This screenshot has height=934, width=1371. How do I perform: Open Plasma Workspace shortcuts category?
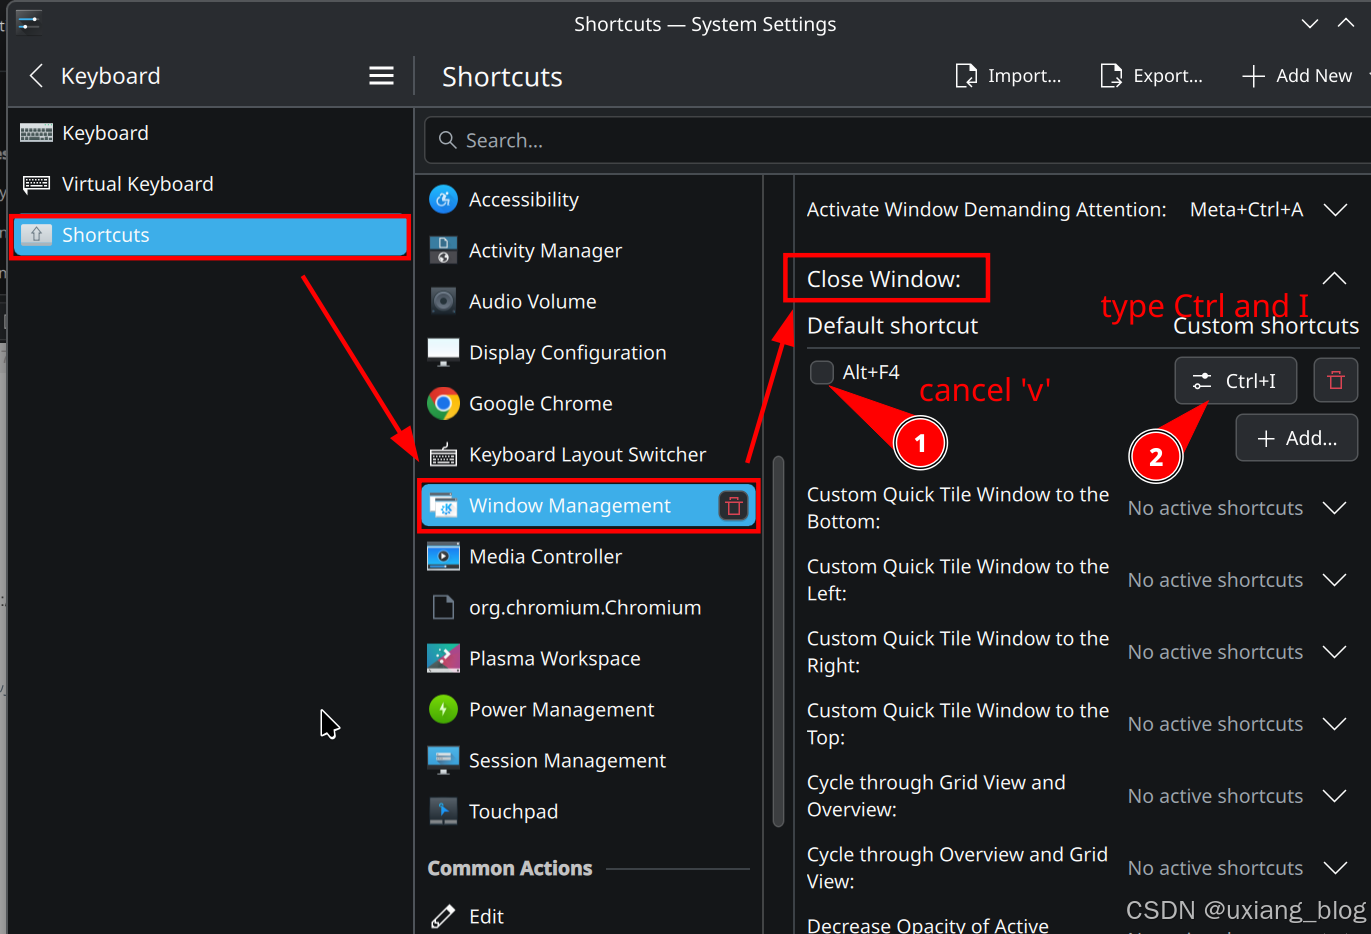coord(588,658)
